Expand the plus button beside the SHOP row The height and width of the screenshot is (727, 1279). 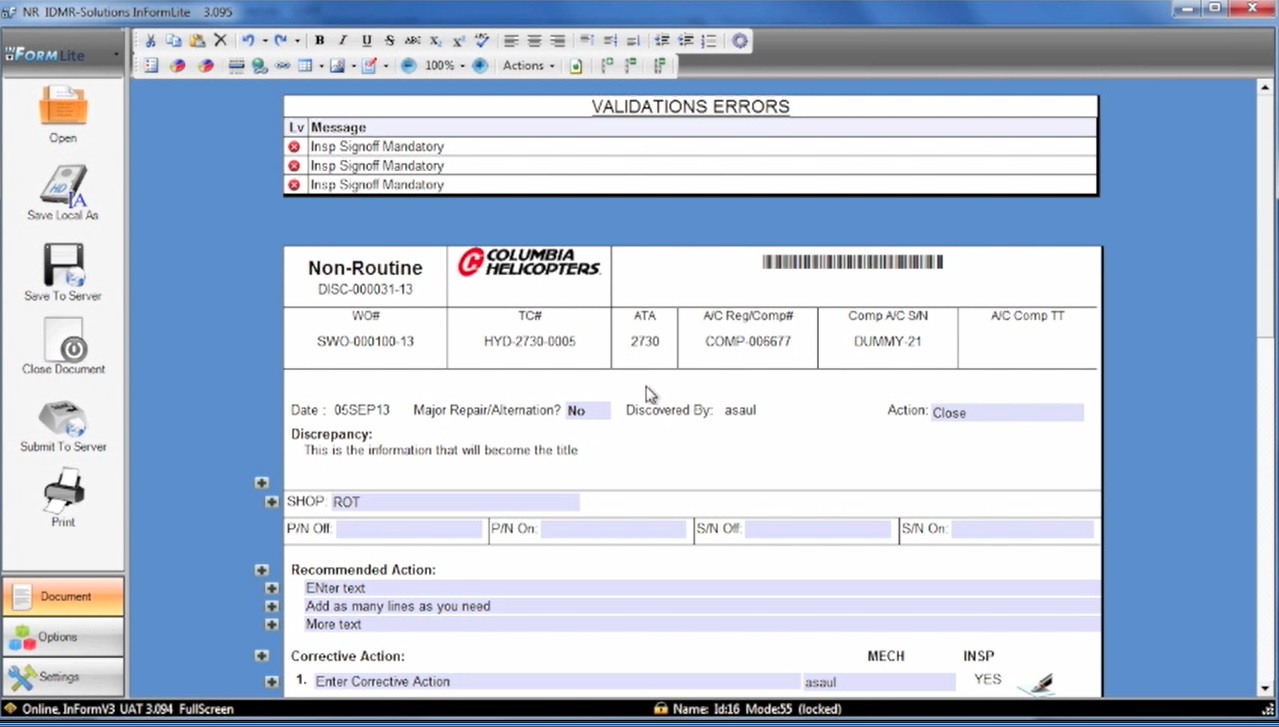272,502
